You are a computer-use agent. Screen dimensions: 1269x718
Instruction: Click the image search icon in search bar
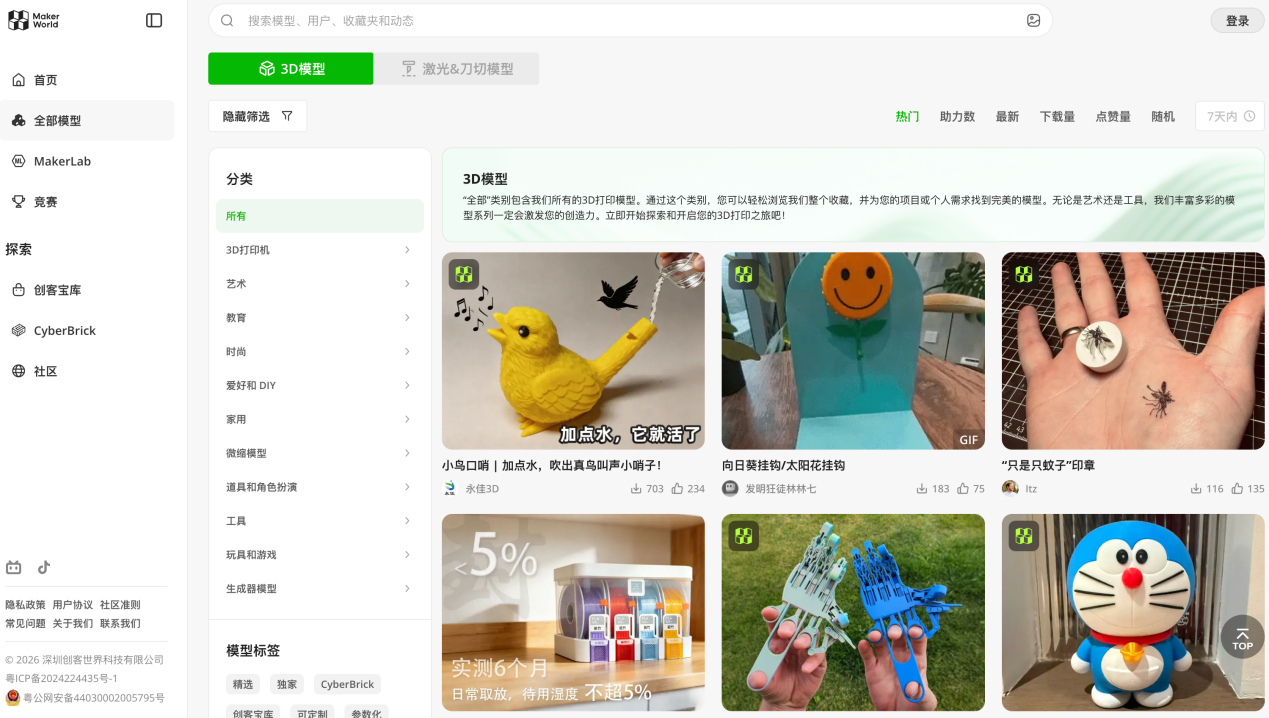pos(1033,20)
